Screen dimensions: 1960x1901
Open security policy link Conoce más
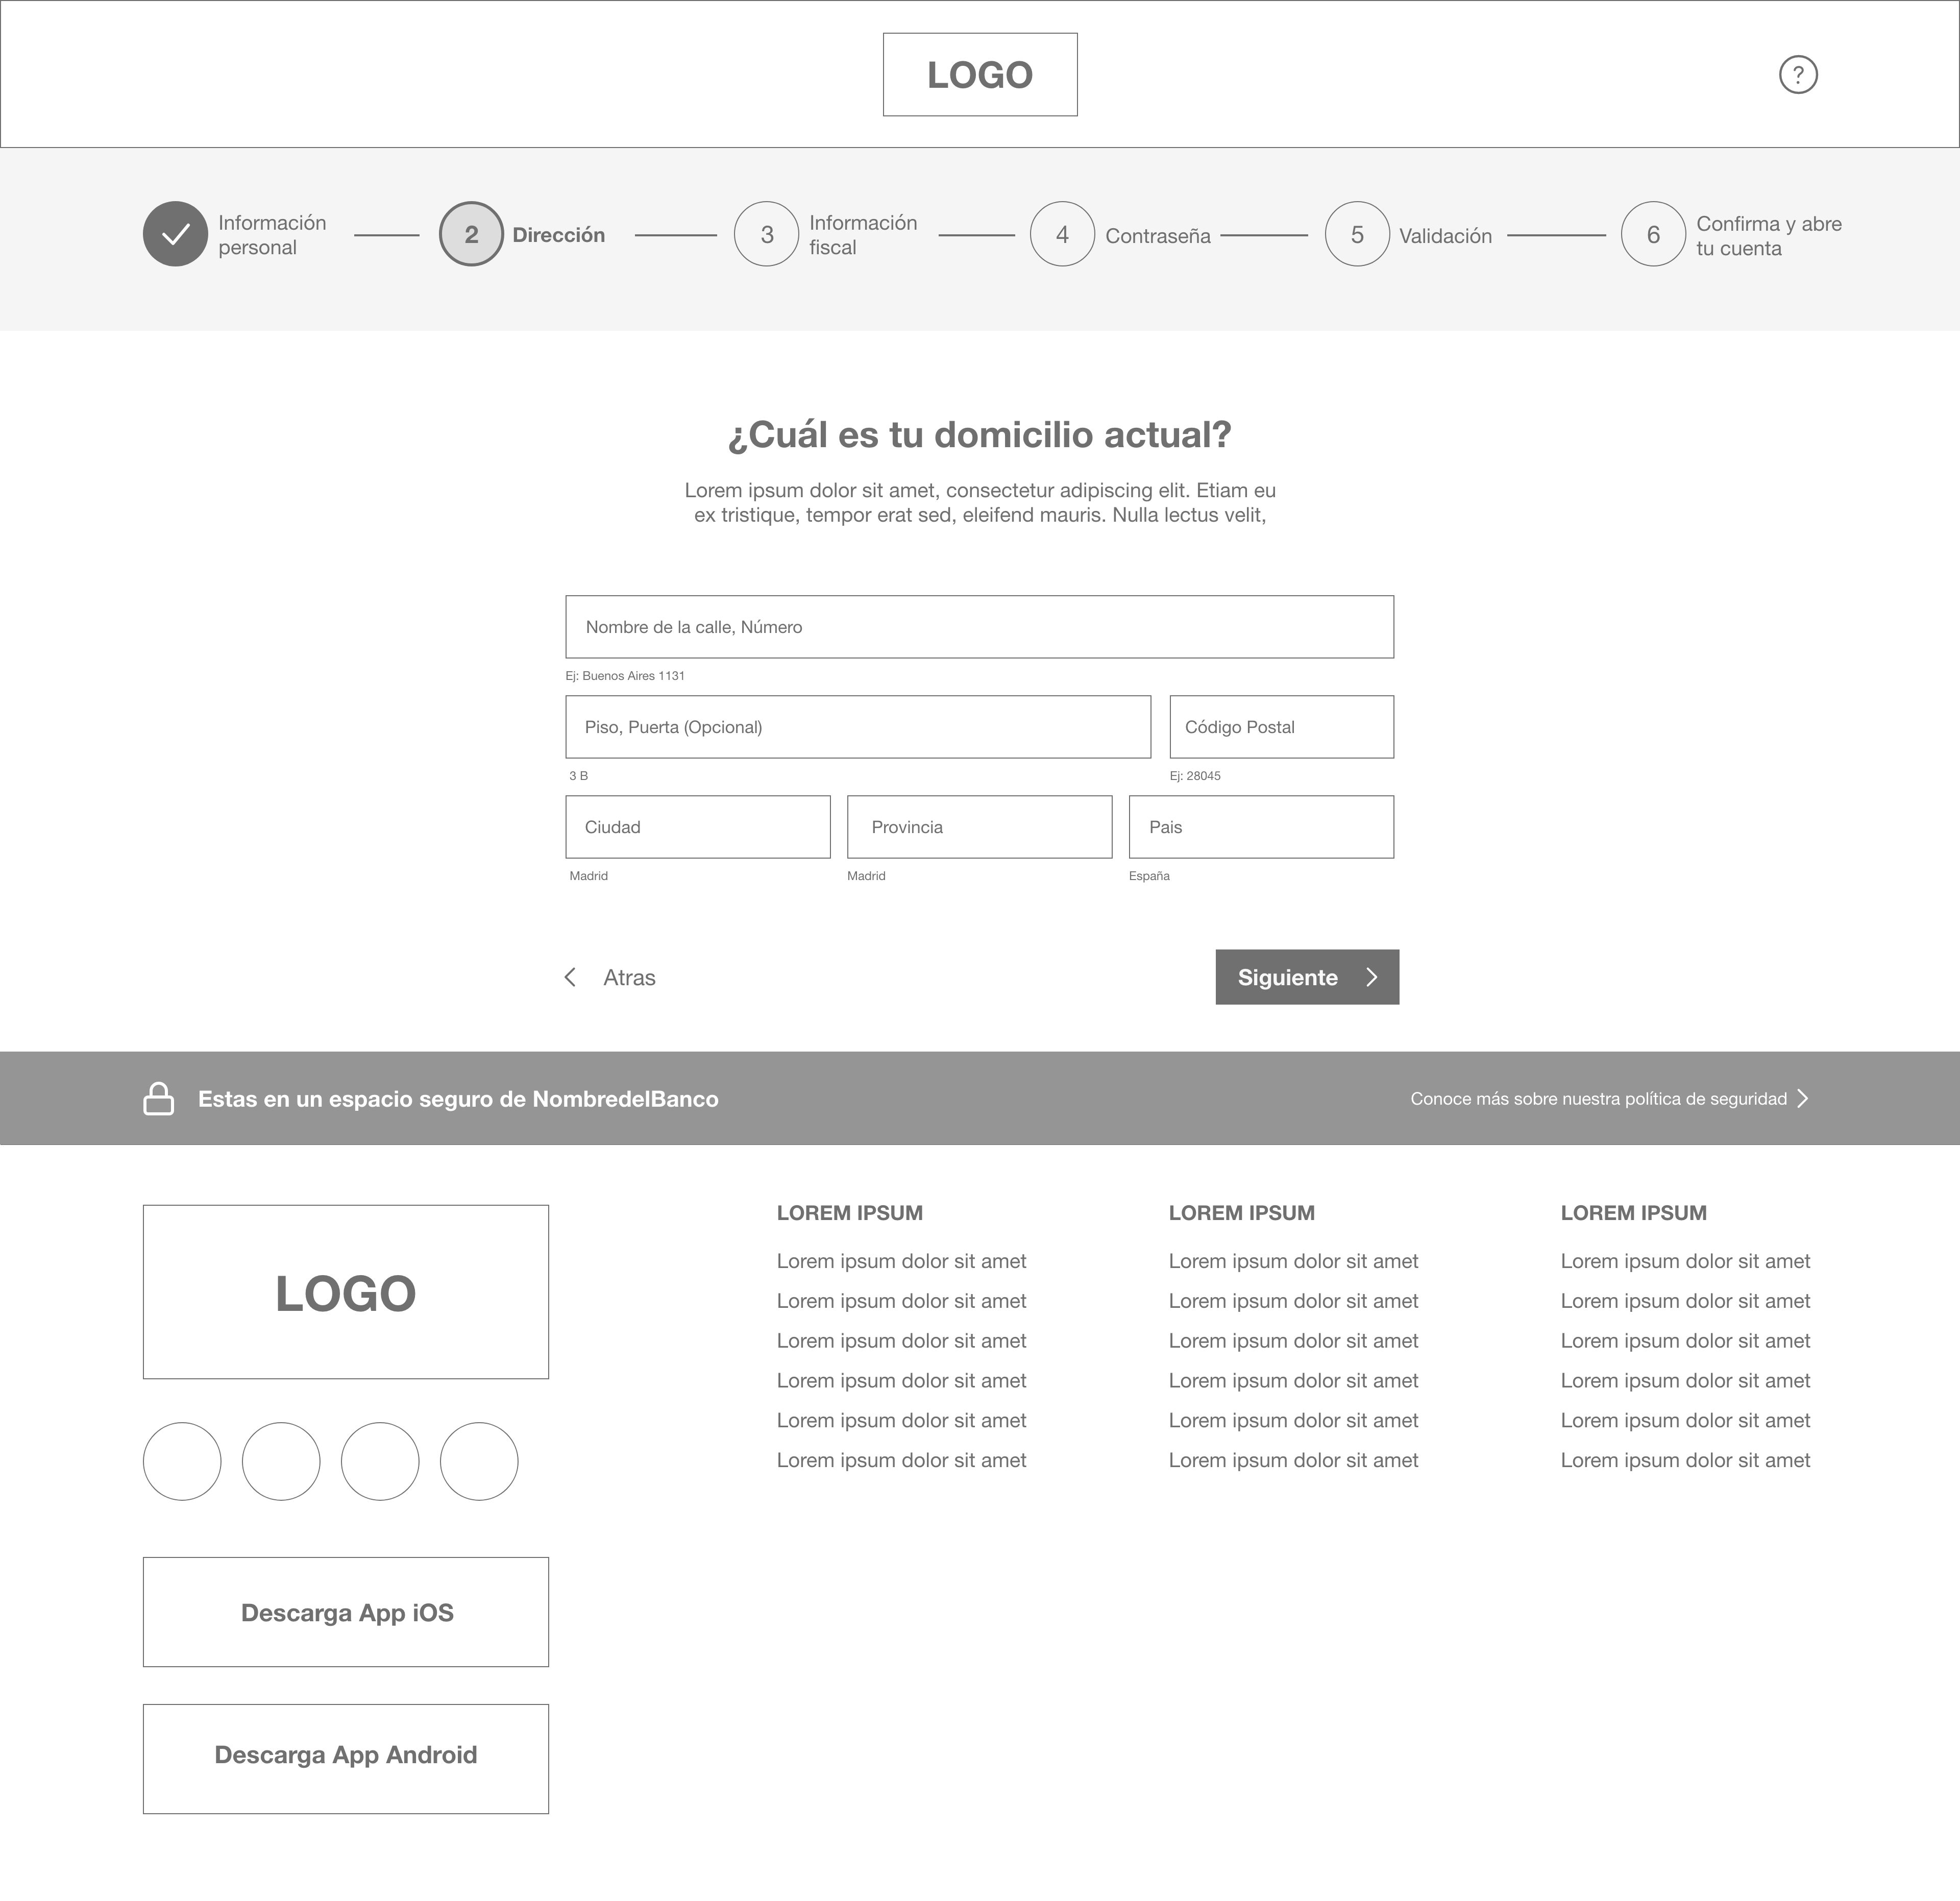pos(1598,1098)
